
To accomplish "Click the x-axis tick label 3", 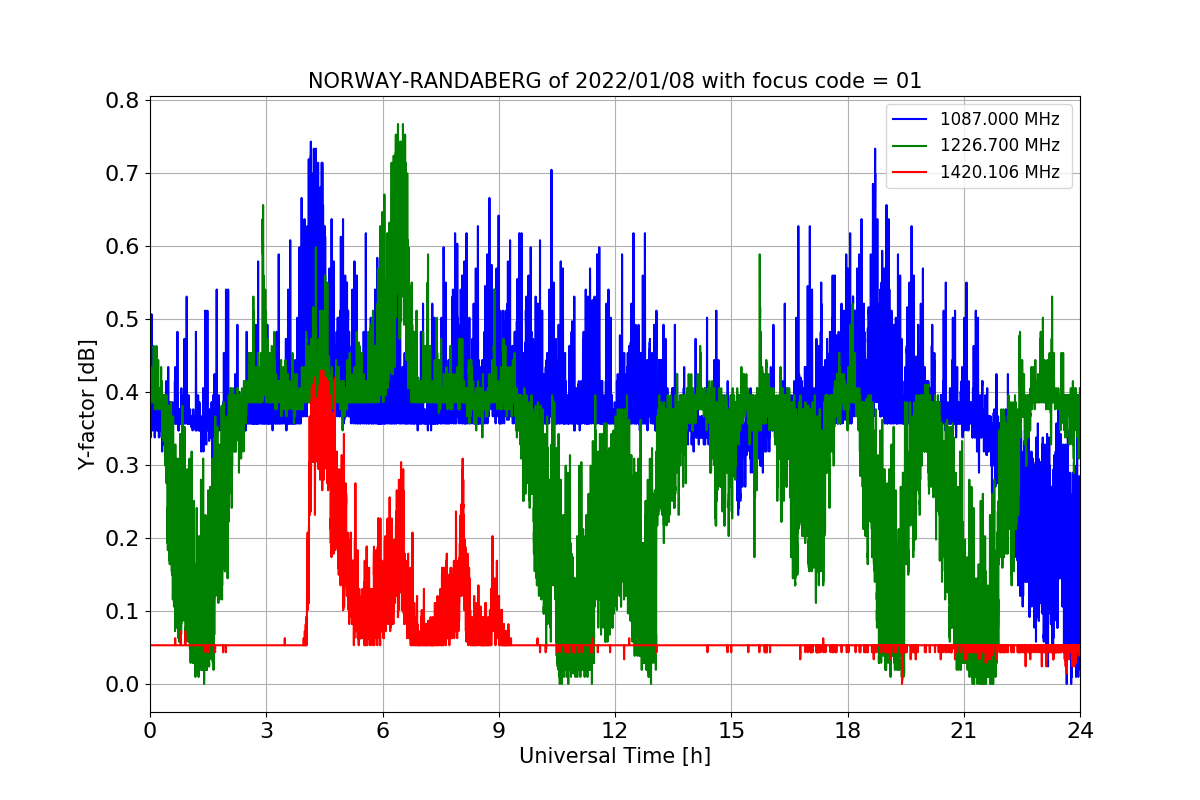I will coord(266,730).
